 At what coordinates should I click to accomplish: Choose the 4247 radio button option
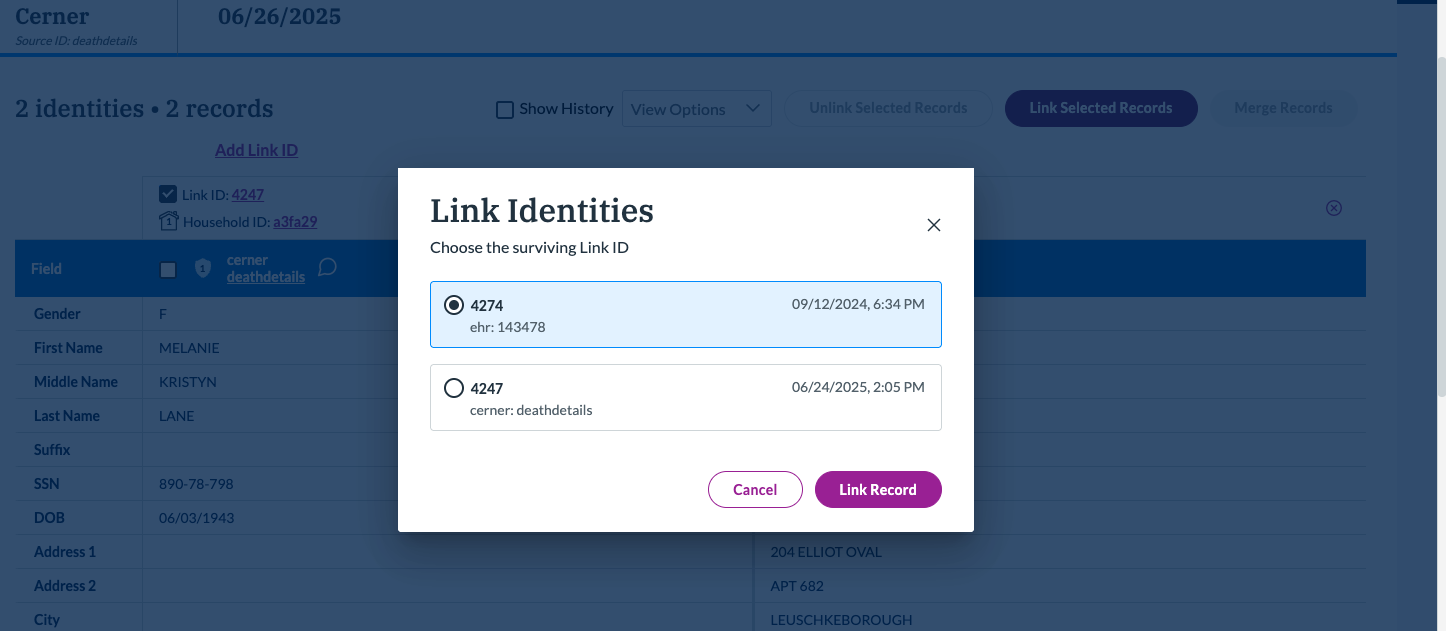(454, 388)
